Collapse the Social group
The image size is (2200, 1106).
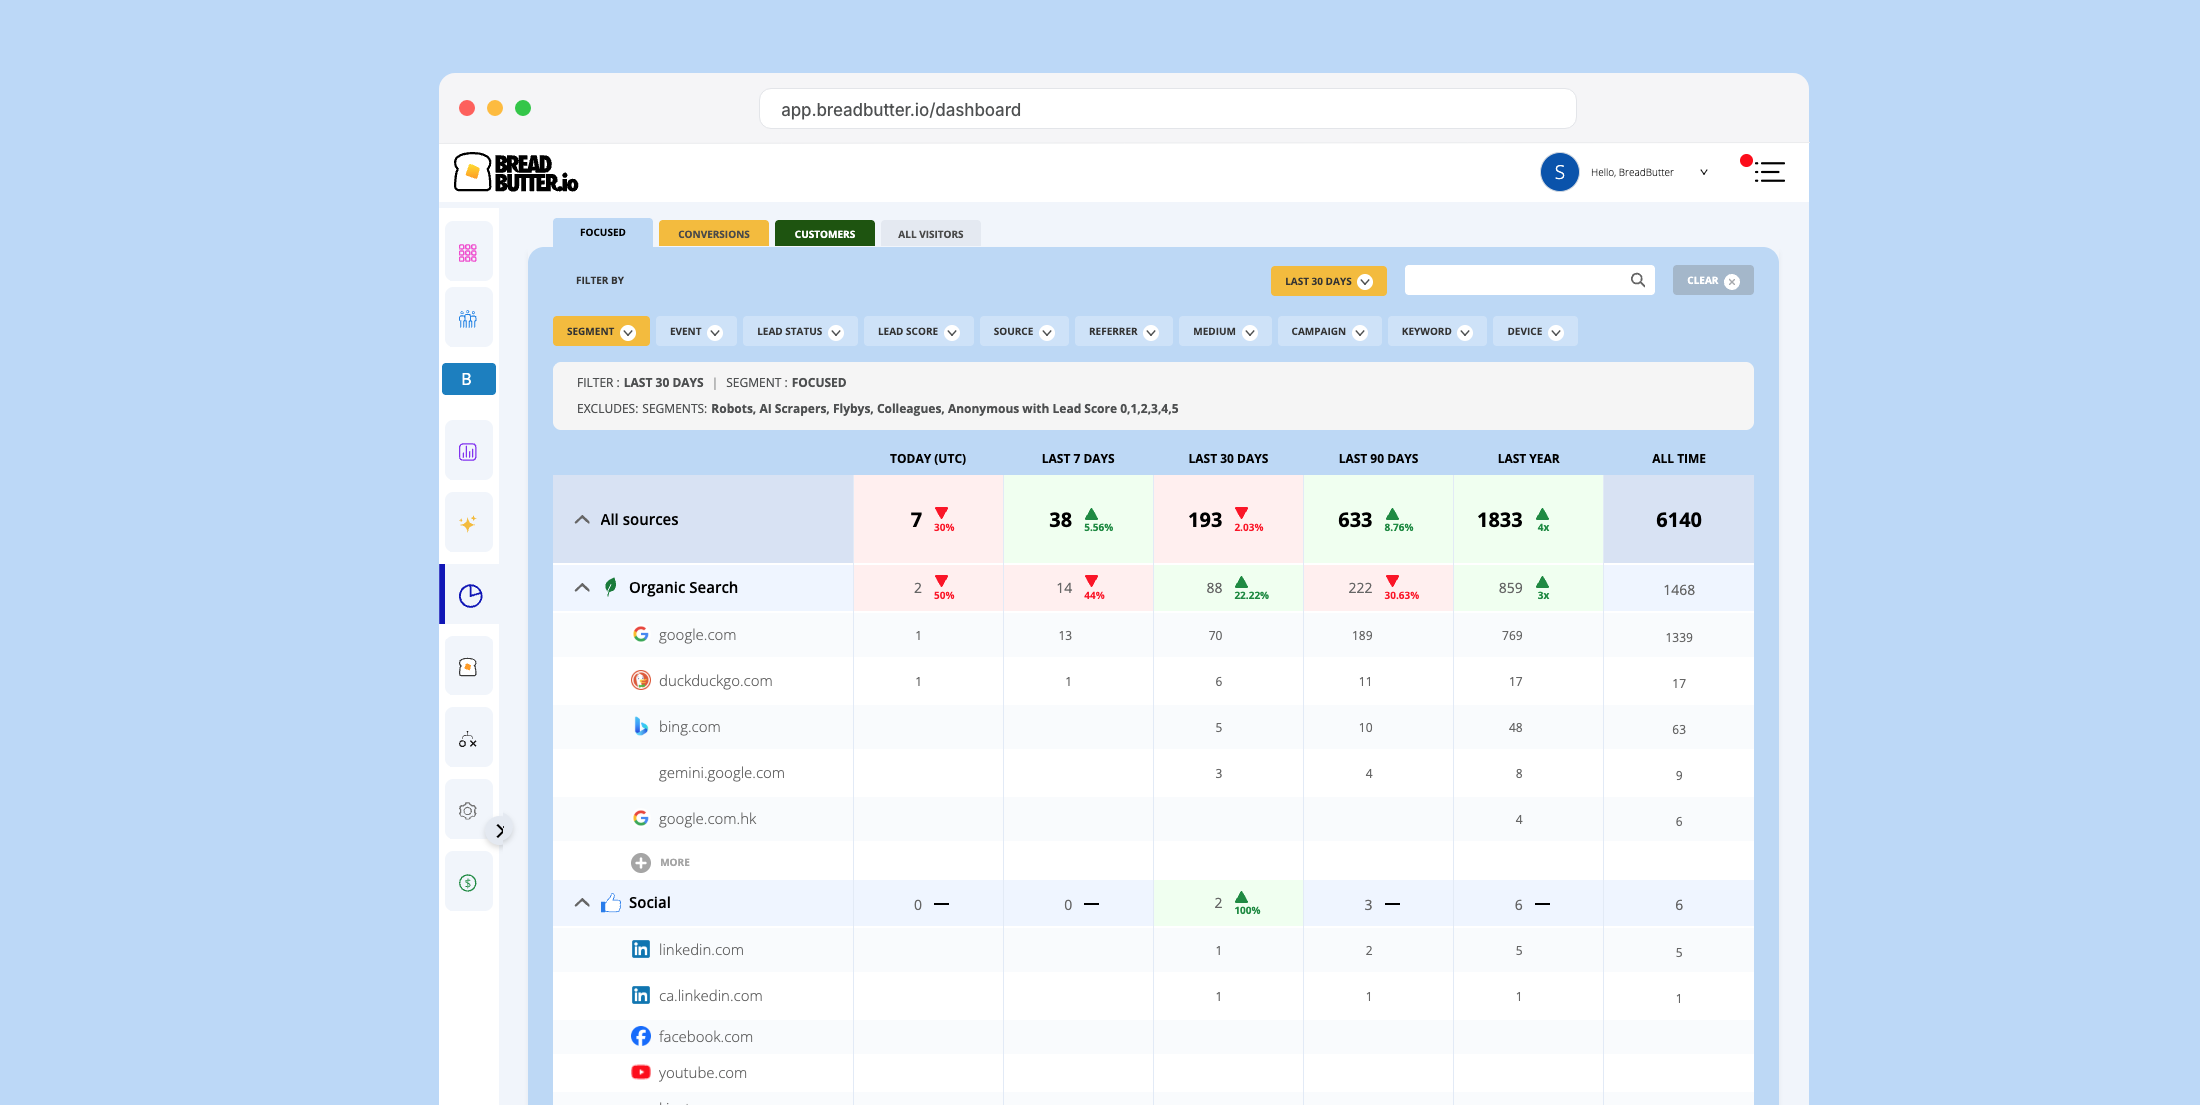pyautogui.click(x=582, y=903)
